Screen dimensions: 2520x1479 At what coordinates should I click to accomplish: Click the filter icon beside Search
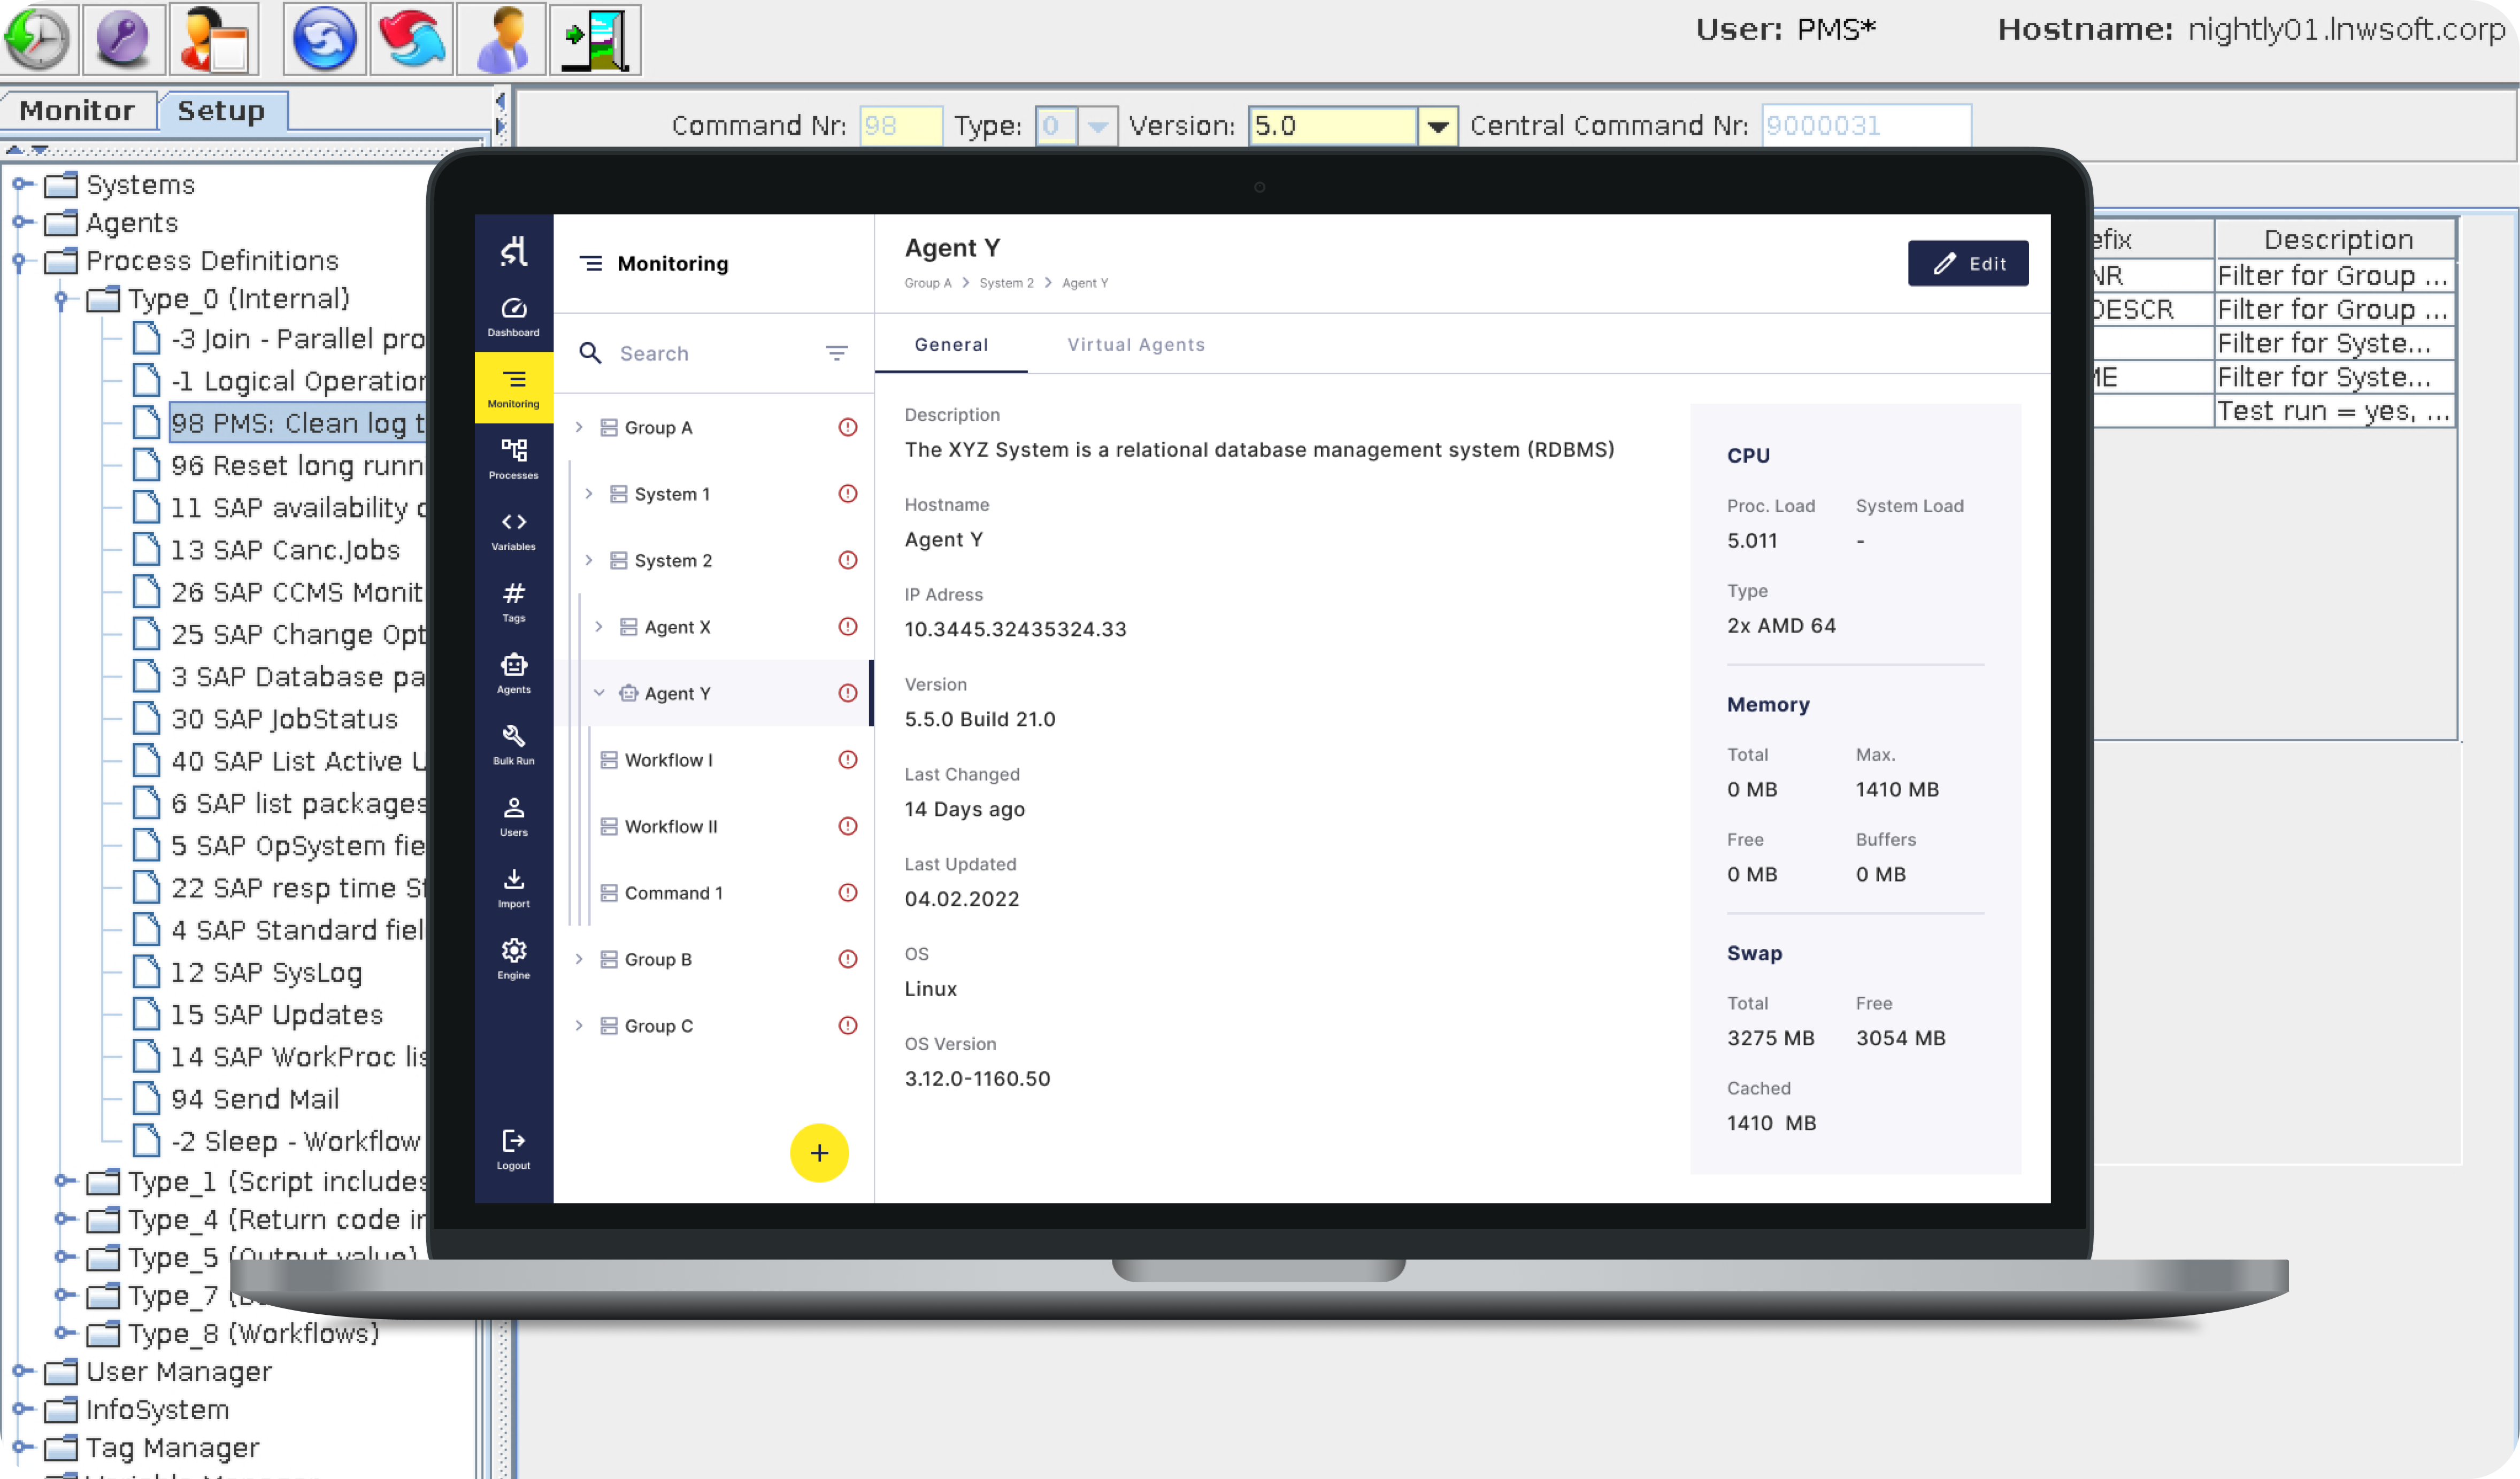(x=836, y=353)
